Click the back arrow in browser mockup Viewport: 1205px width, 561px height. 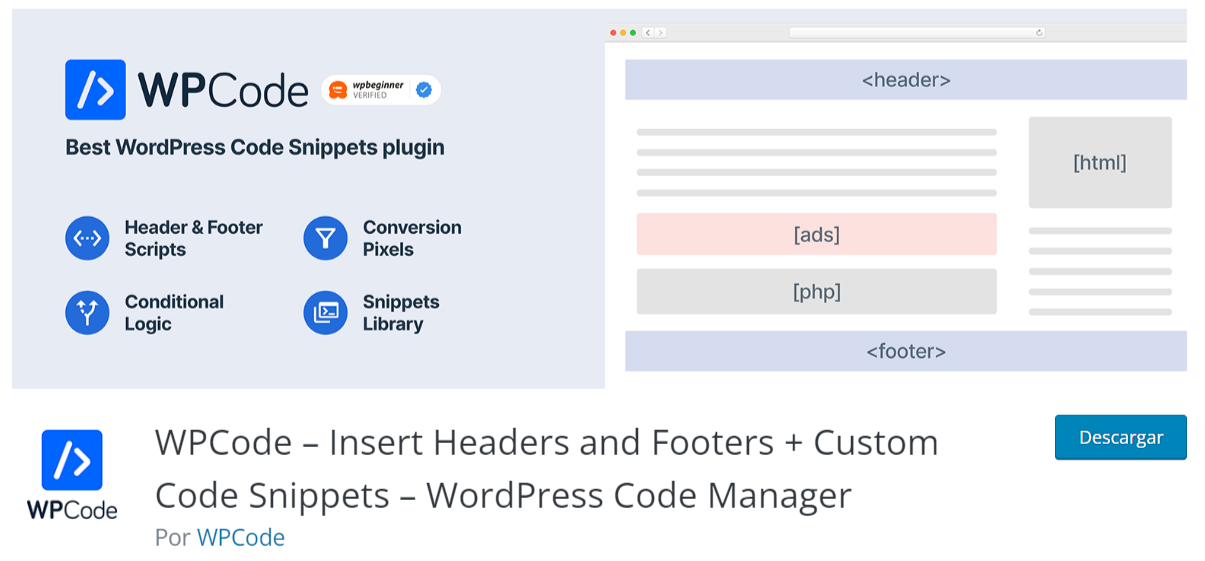point(648,33)
